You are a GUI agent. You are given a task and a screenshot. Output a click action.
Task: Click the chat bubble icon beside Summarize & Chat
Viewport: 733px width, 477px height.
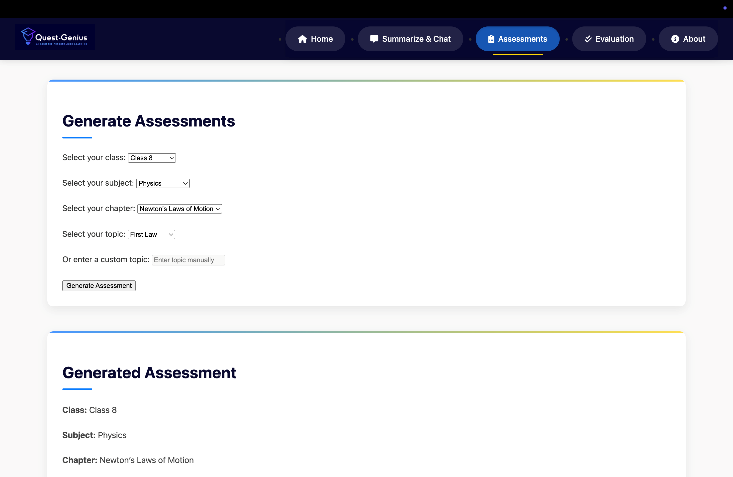[x=374, y=39]
